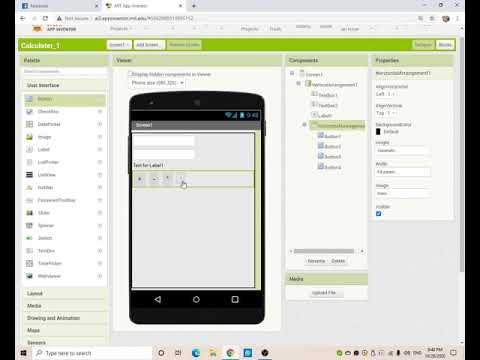Click the browser reload icon

click(x=45, y=18)
